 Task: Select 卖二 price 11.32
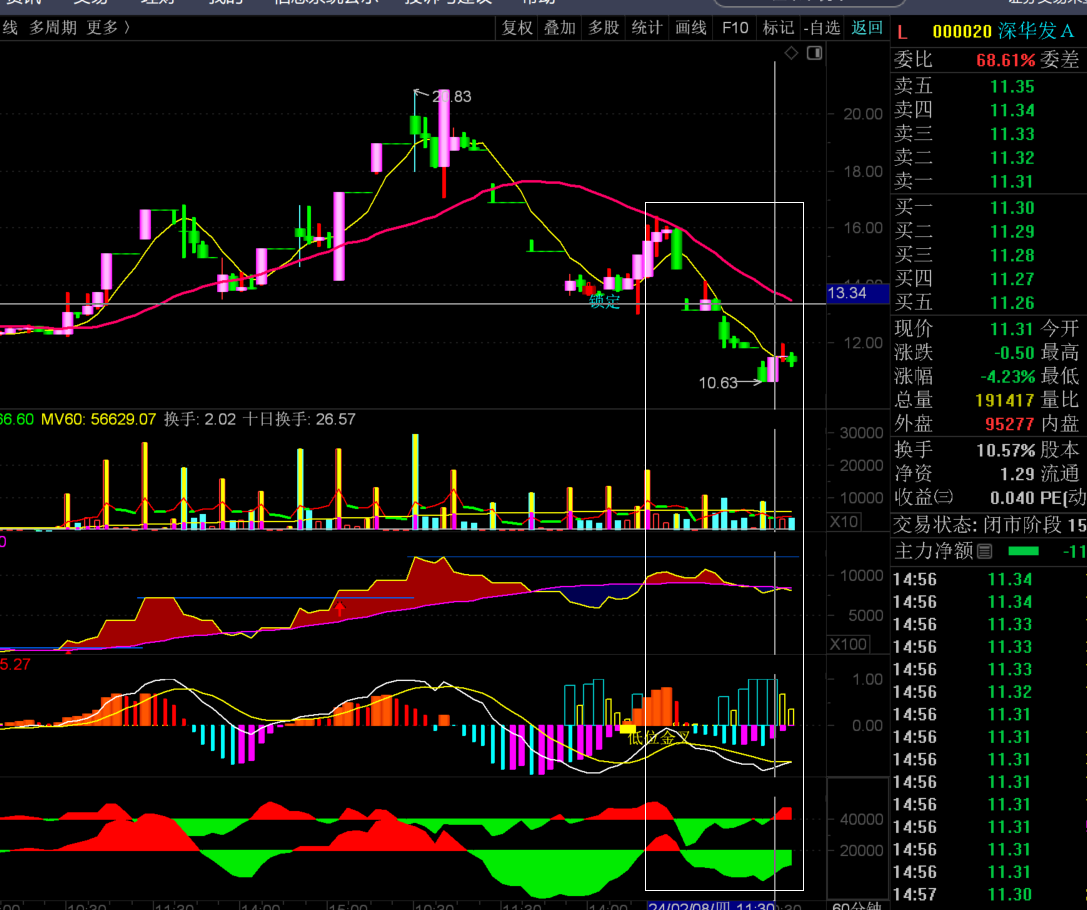(1012, 158)
